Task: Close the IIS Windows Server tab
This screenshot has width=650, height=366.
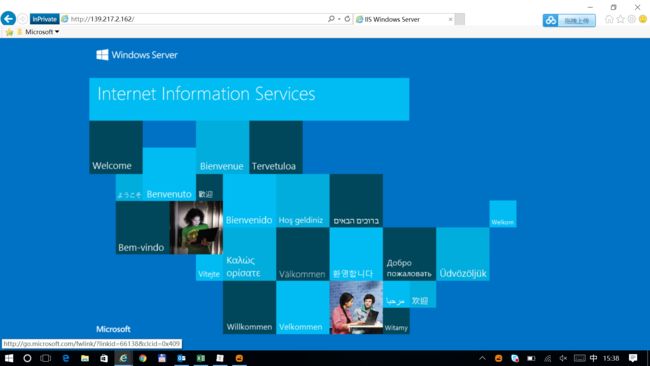Action: tap(450, 19)
